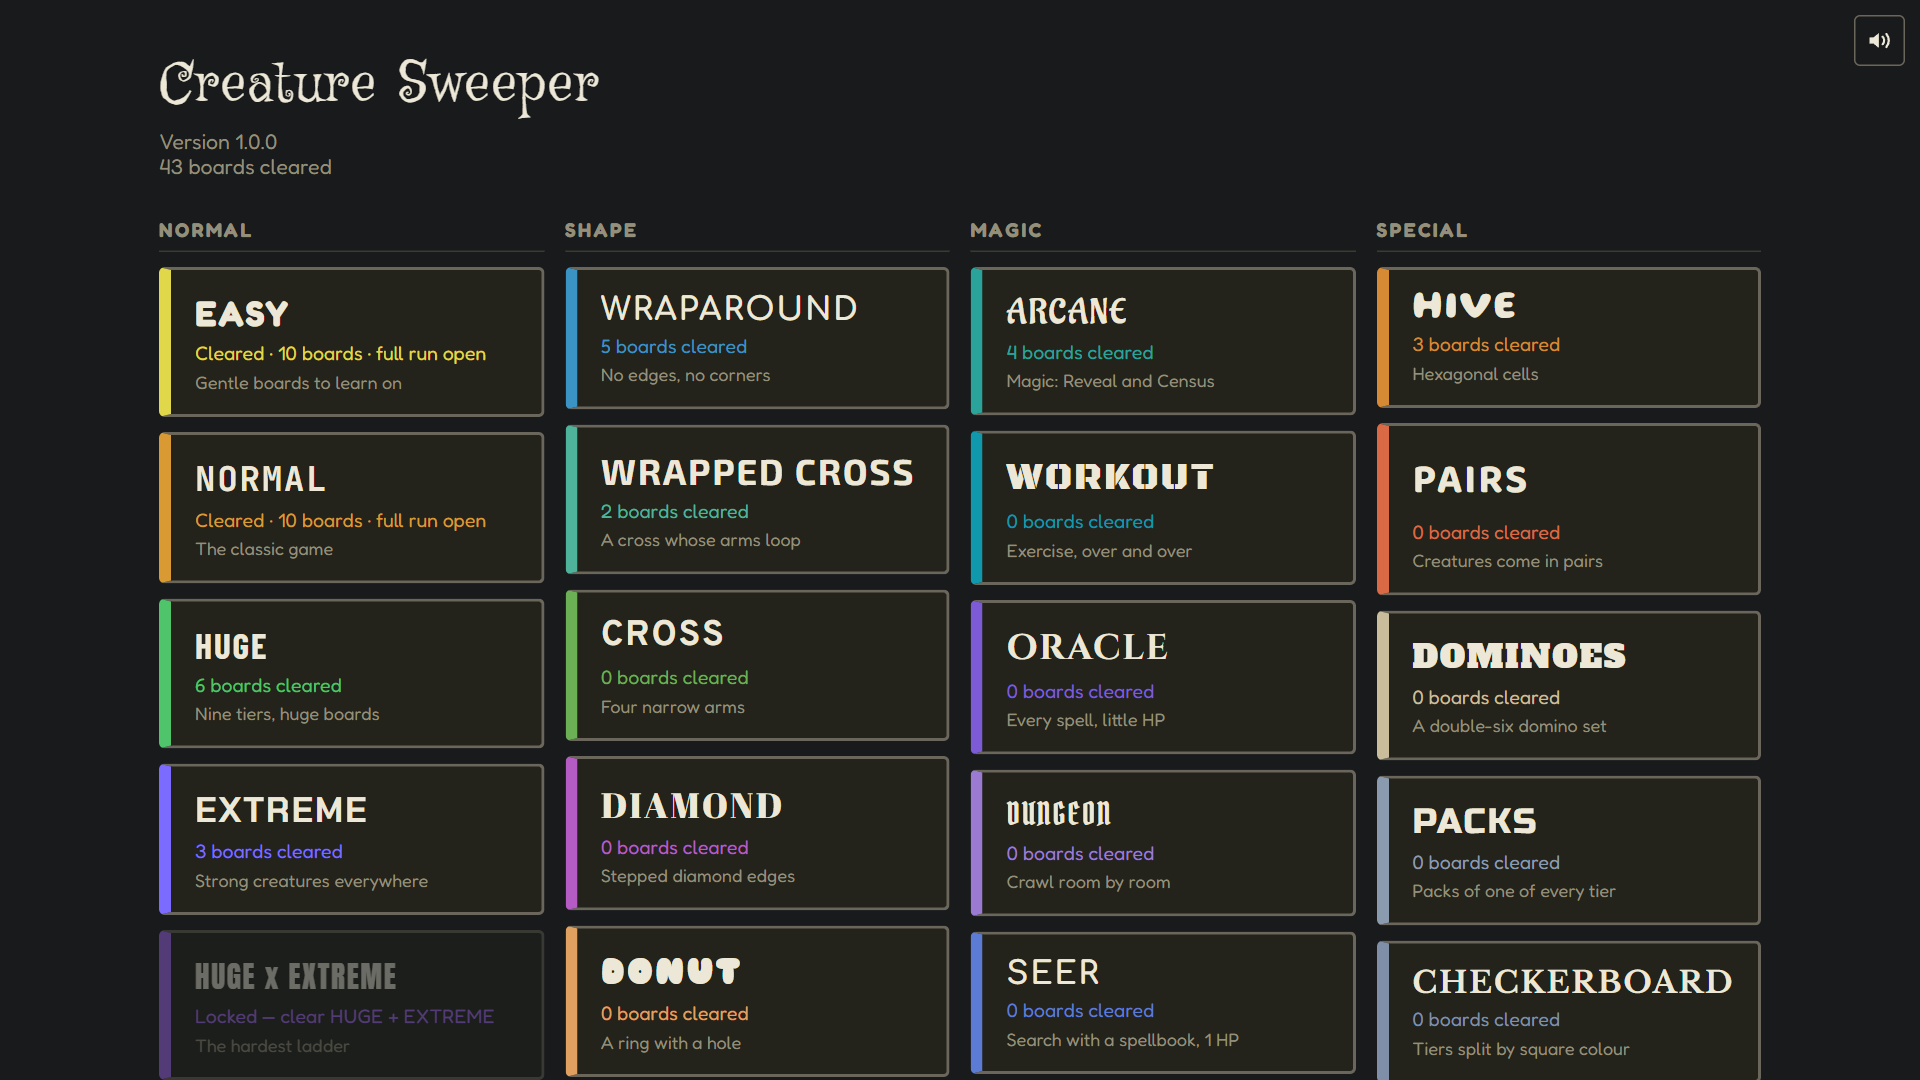Open the HIVE hexagonal mode
This screenshot has width=1920, height=1080.
(1569, 337)
